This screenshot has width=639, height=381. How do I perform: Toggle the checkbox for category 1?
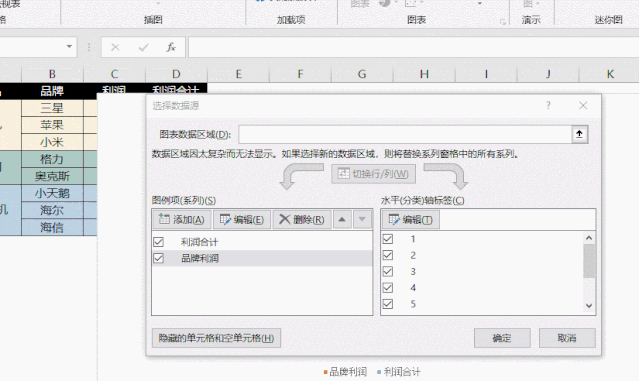tap(388, 239)
